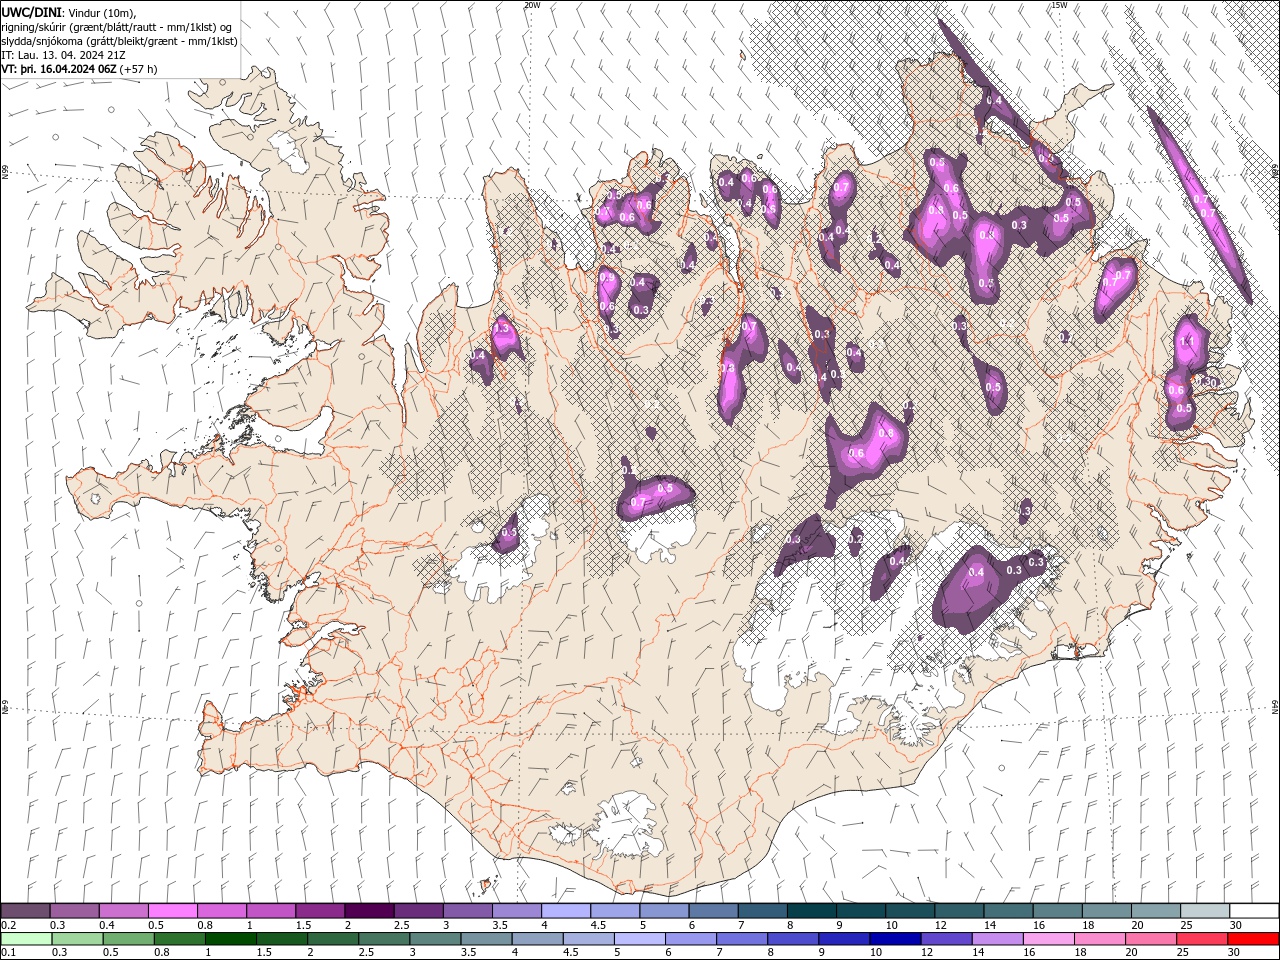Viewport: 1280px width, 960px height.
Task: Click the '1.1' snowfall value in the east
Action: 1188,342
